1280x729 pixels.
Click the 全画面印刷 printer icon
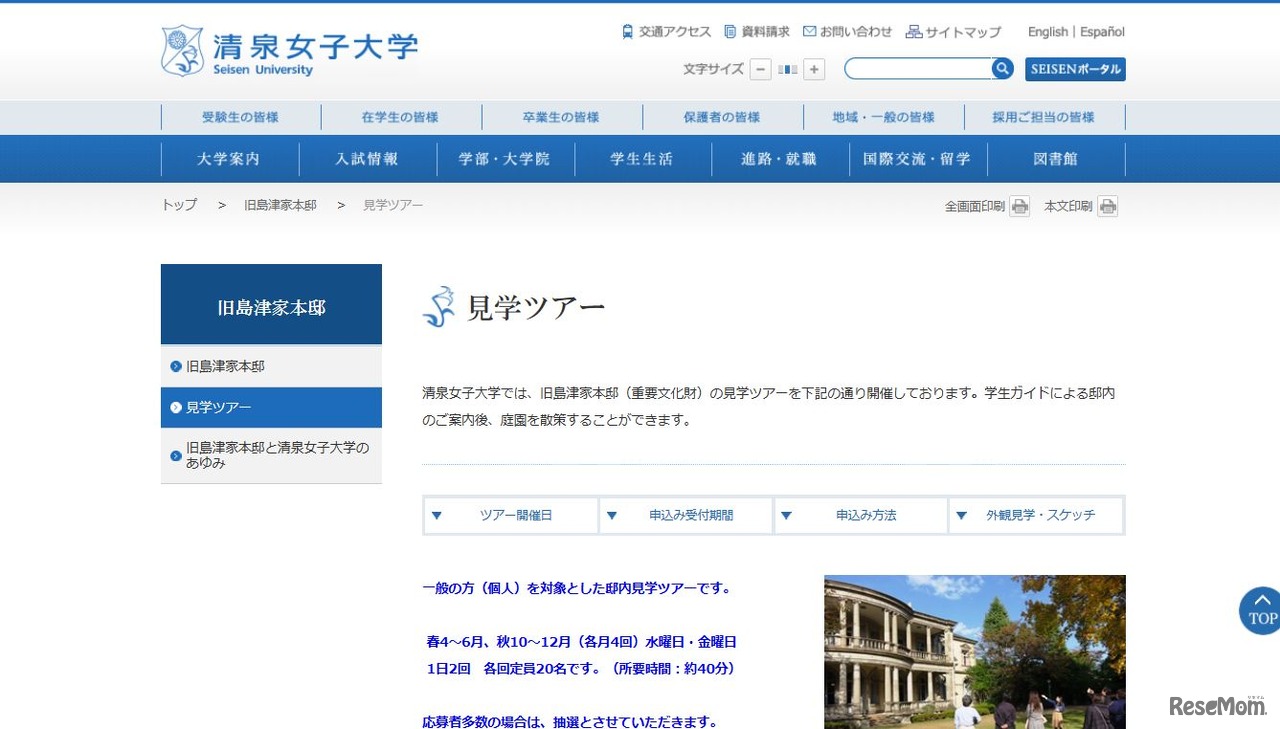1019,206
